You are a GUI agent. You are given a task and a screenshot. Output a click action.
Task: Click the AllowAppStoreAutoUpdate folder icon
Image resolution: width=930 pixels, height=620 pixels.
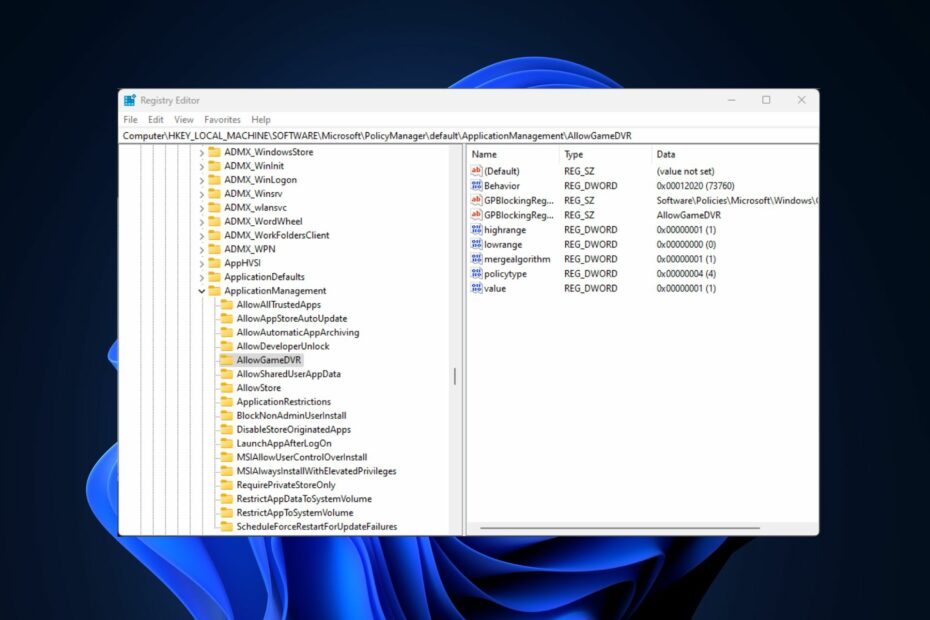tap(227, 318)
